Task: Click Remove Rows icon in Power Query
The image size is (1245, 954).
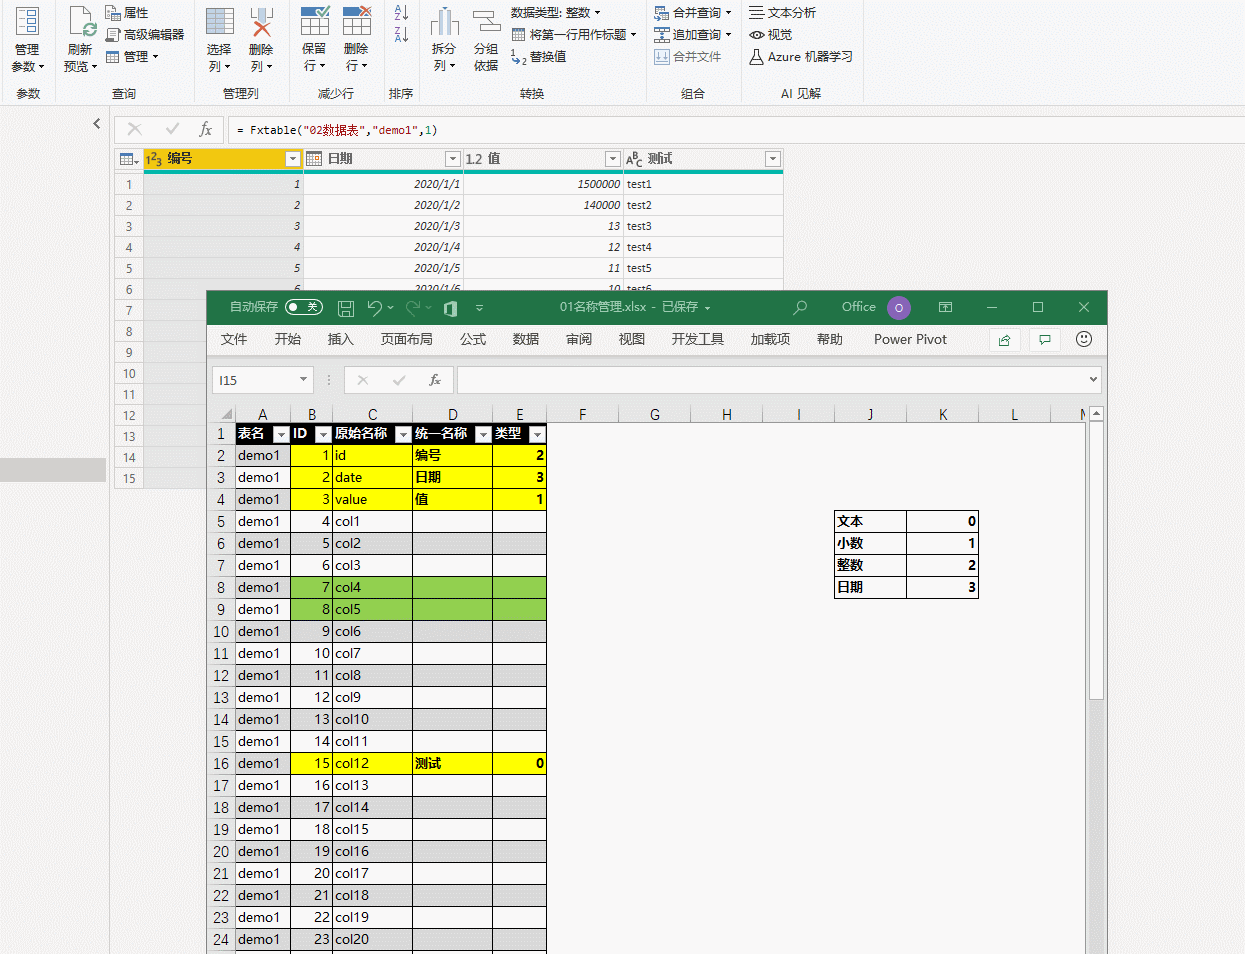Action: [356, 21]
